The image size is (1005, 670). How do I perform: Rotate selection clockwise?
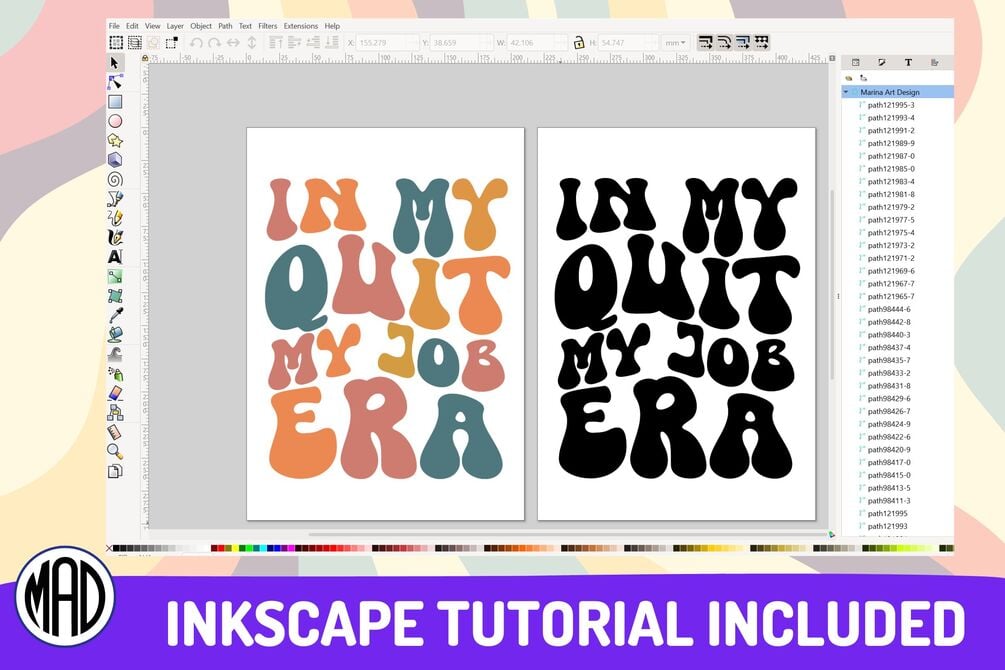[214, 42]
